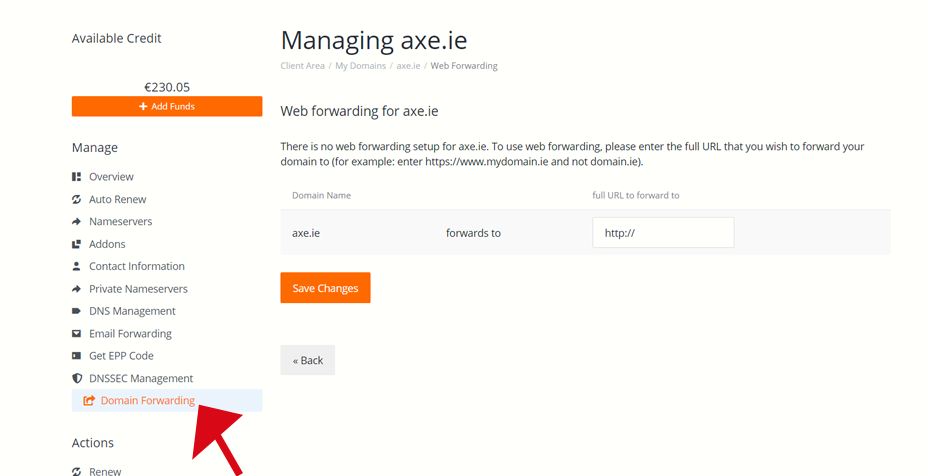Open Private Nameservers menu item

click(x=138, y=289)
